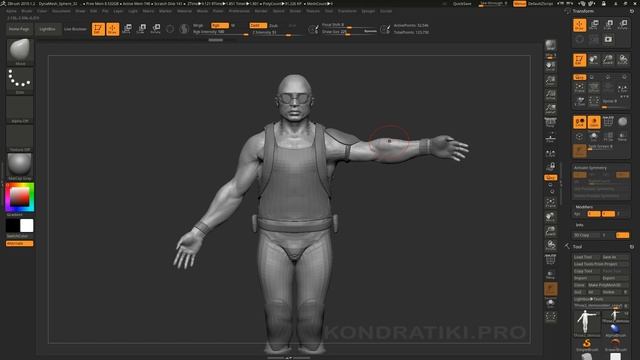Click the DefaultZScript button

point(542,4)
